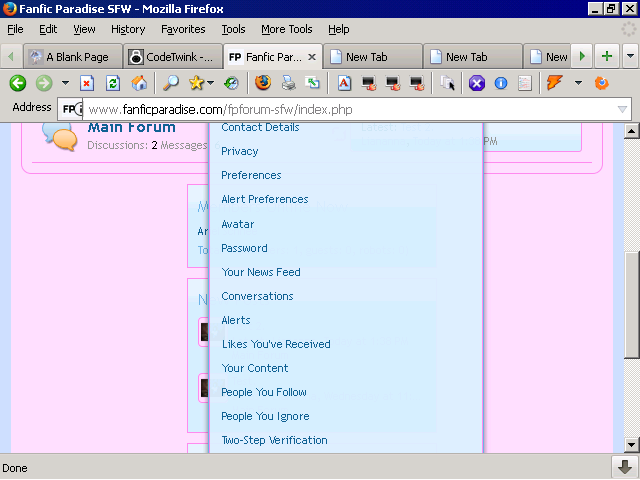Screen dimensions: 640x480
Task: Open the Help menu
Action: coord(339,29)
